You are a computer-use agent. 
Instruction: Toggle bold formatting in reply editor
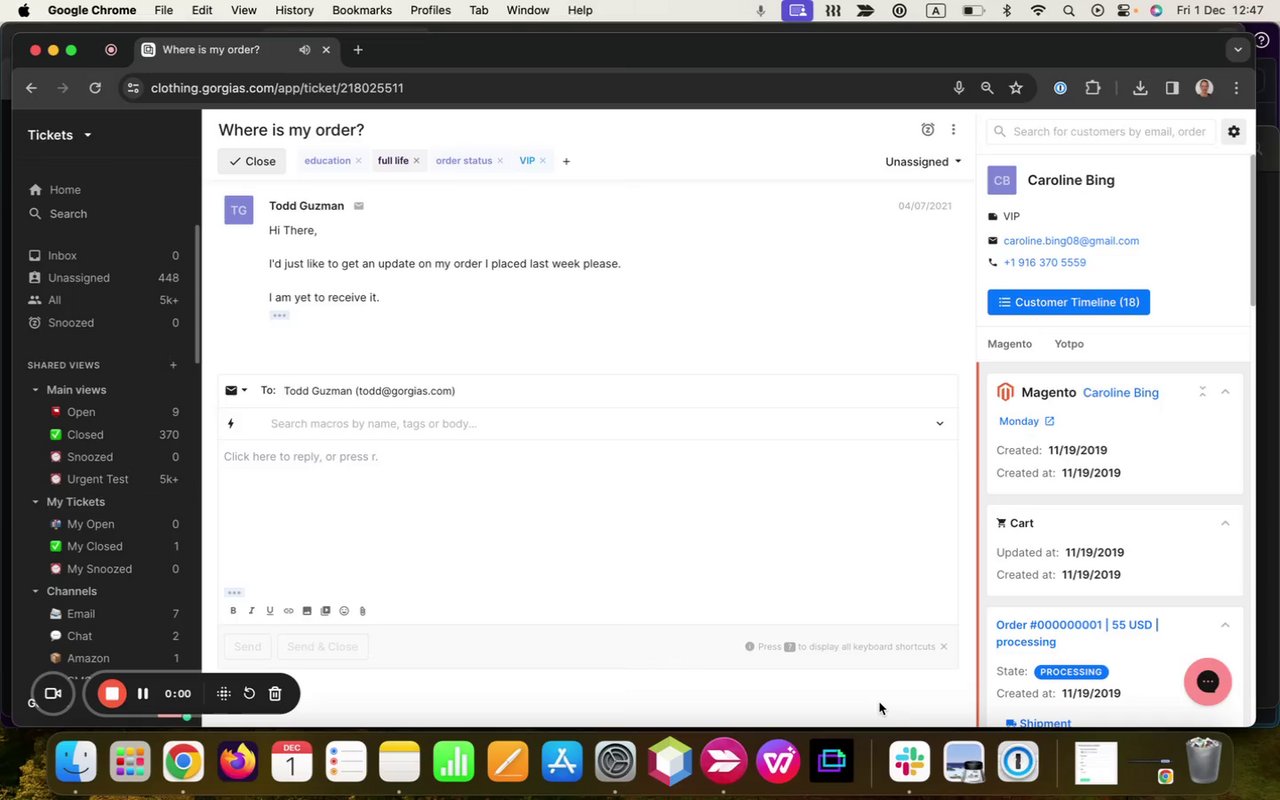pos(233,611)
